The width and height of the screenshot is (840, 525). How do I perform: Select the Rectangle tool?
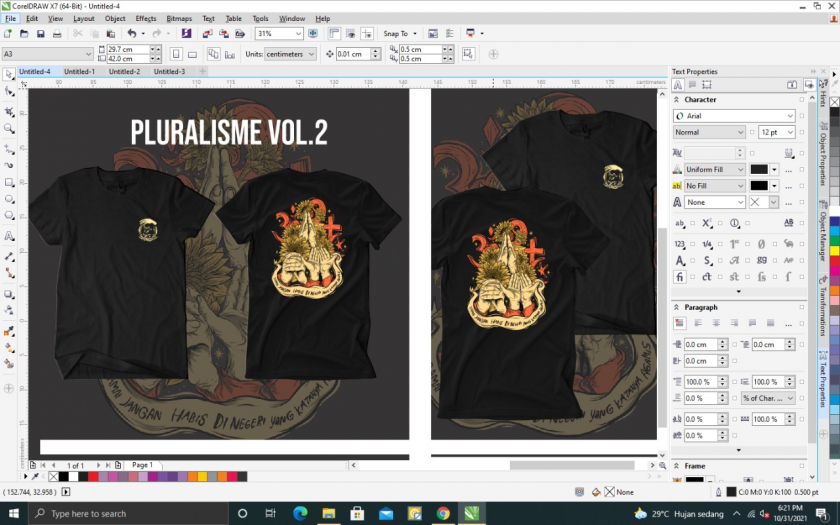(9, 182)
